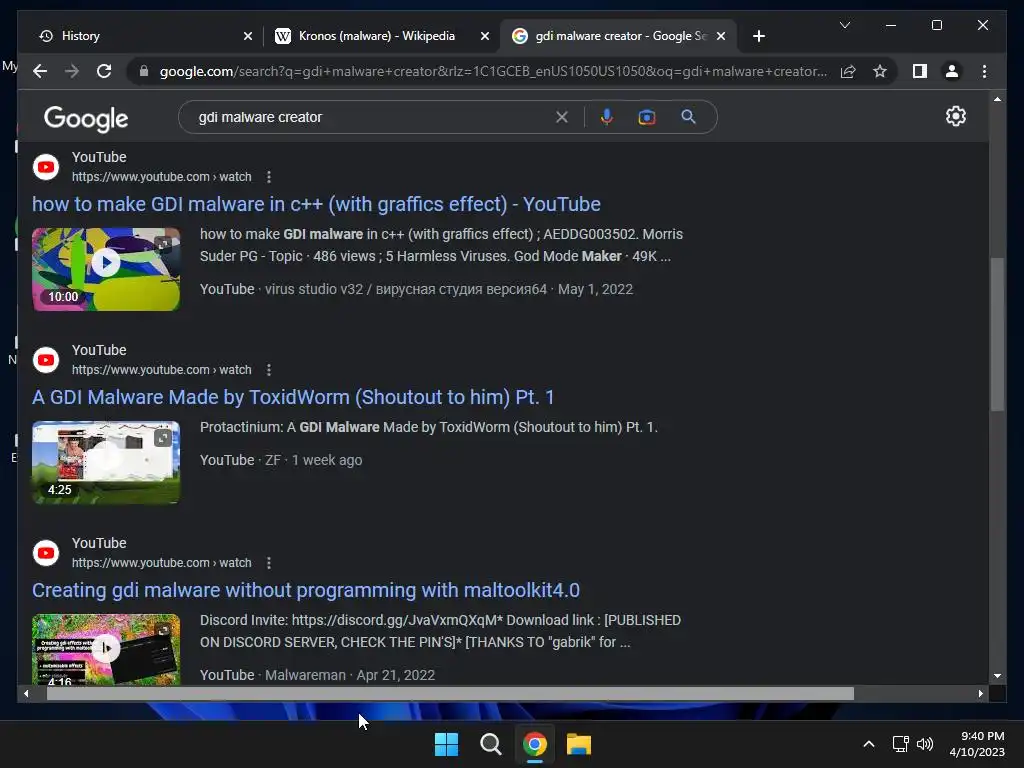
Task: Open more options for maltoolkit4.0 result
Action: (269, 563)
